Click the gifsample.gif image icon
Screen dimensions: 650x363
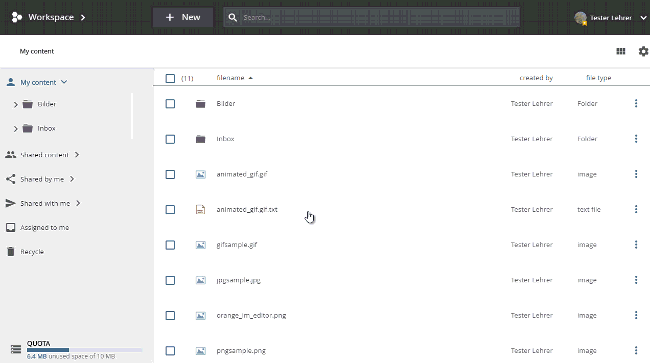click(x=201, y=245)
